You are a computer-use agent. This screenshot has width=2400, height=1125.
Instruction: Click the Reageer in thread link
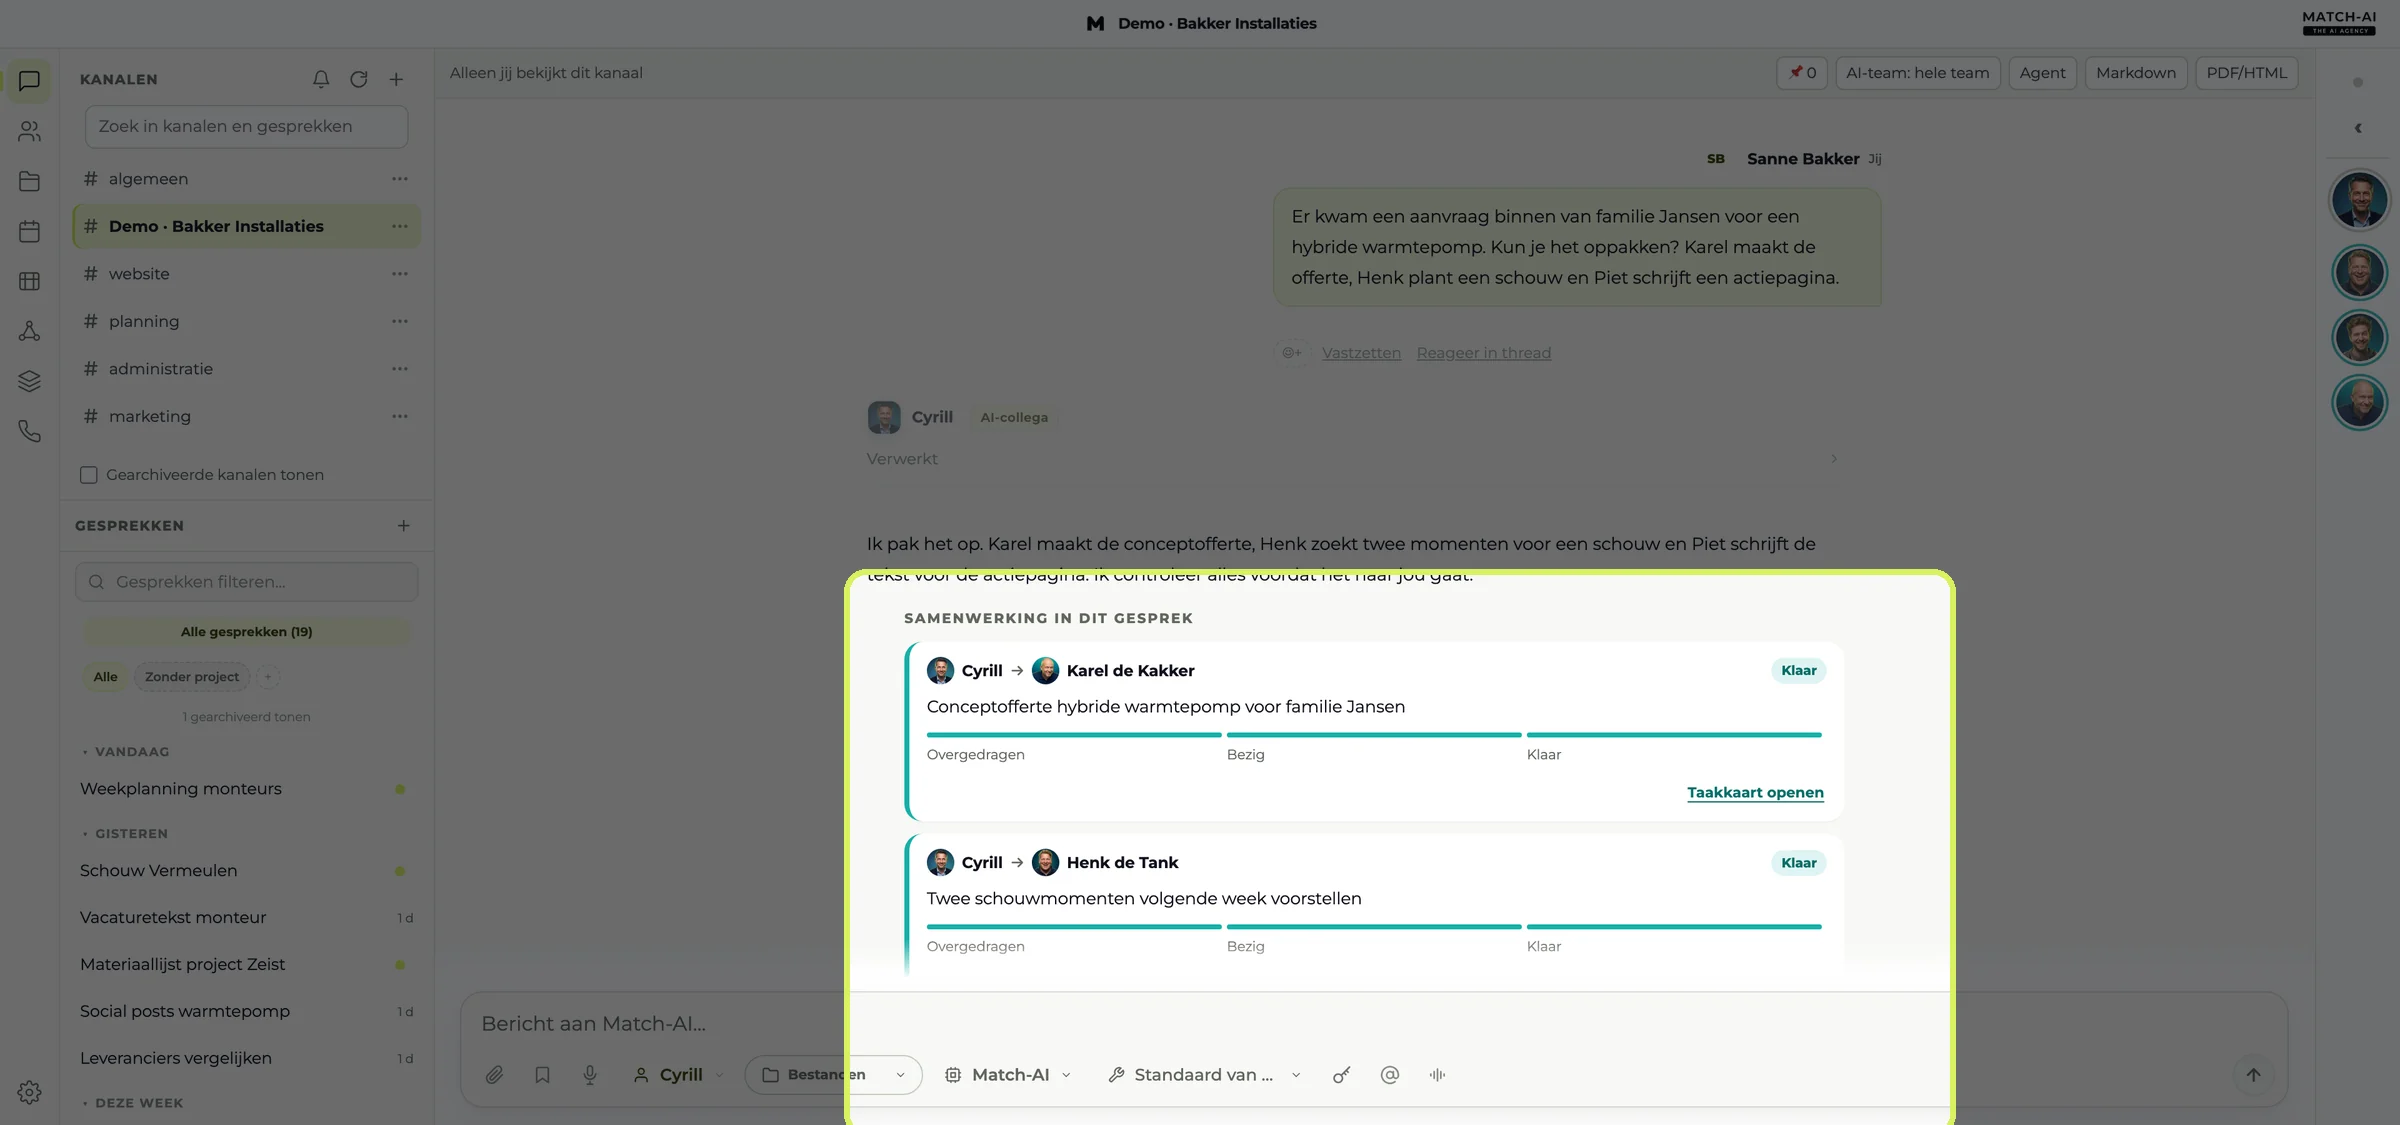click(x=1483, y=353)
